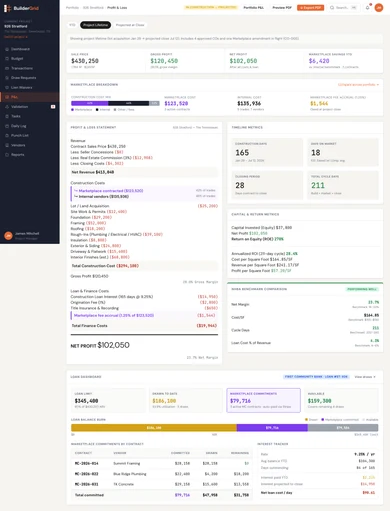Click the Blue Ridge Plumbing contract row
This screenshot has height=511, width=390.
coord(162,474)
